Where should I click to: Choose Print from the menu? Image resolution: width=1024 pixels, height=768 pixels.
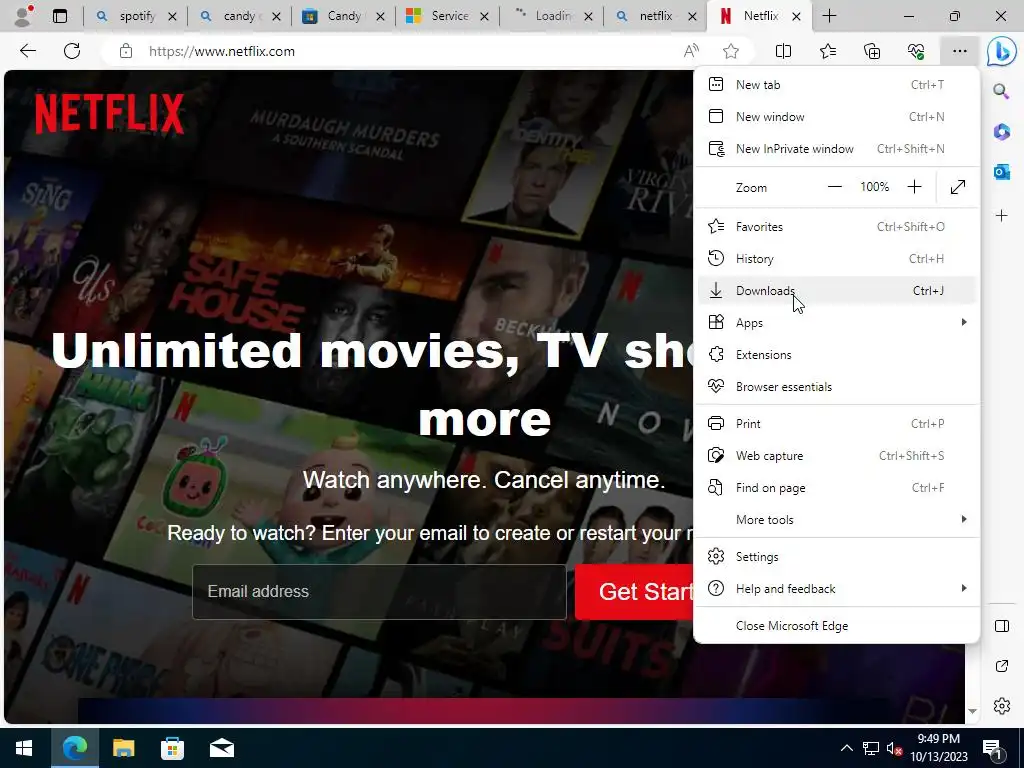click(x=837, y=424)
